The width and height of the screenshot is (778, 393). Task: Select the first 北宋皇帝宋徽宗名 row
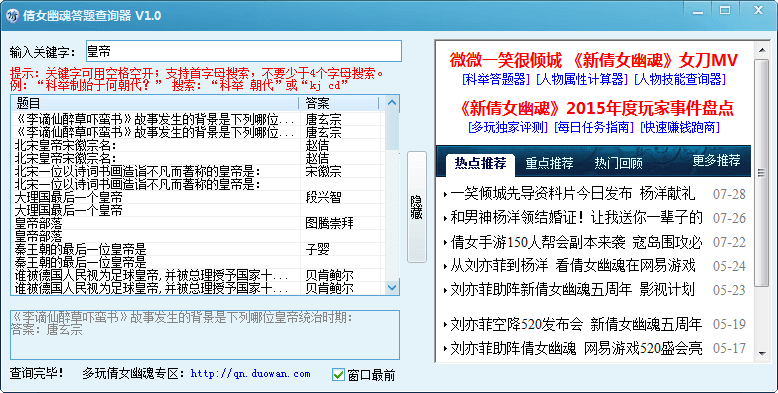198,146
